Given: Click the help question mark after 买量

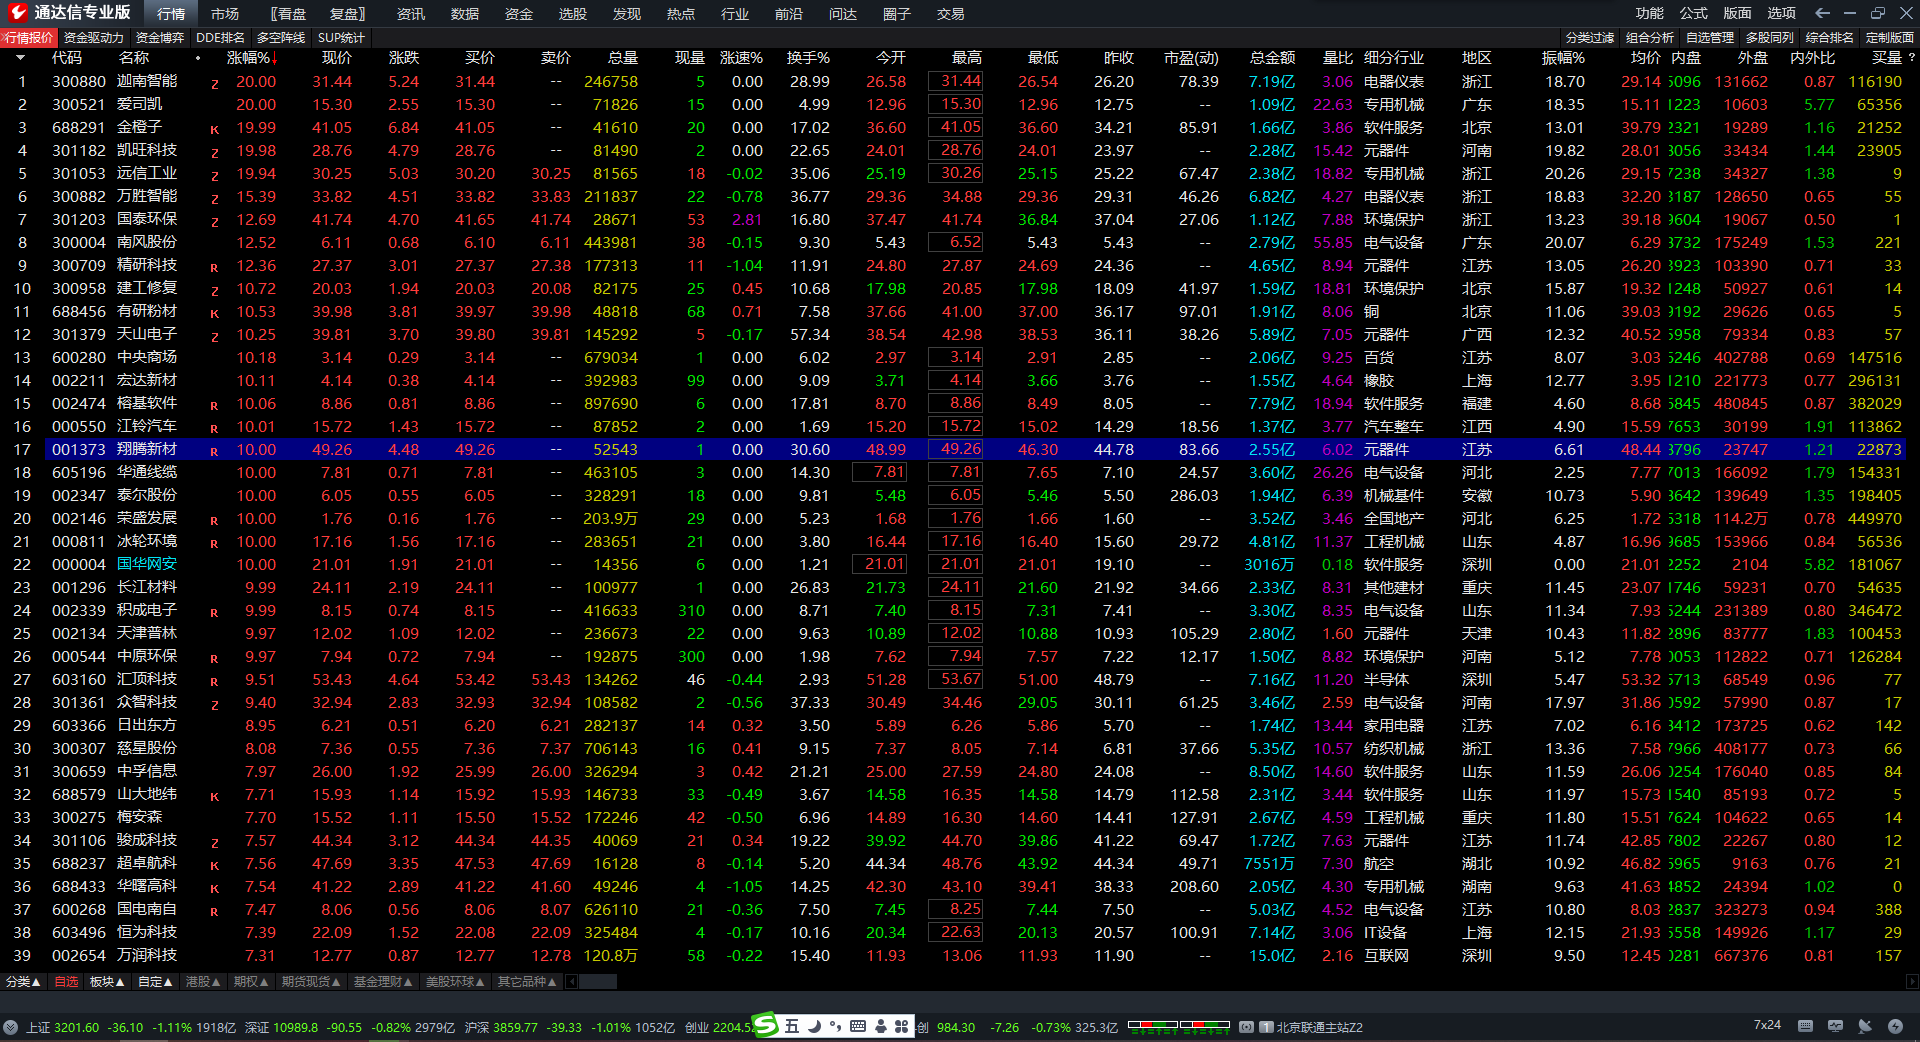Looking at the screenshot, I should 1912,58.
